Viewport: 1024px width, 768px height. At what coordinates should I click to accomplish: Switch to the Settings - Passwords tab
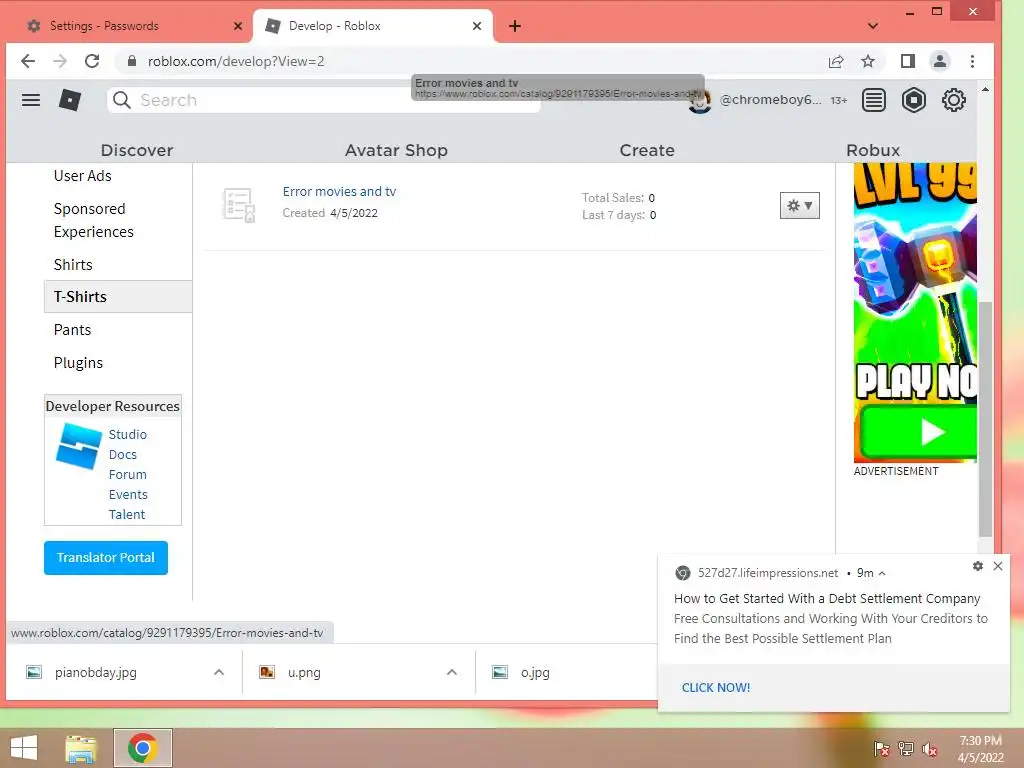coord(131,26)
